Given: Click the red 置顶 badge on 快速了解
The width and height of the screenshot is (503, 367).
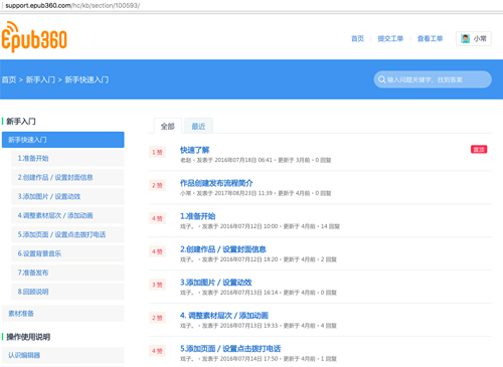Looking at the screenshot, I should pyautogui.click(x=479, y=149).
